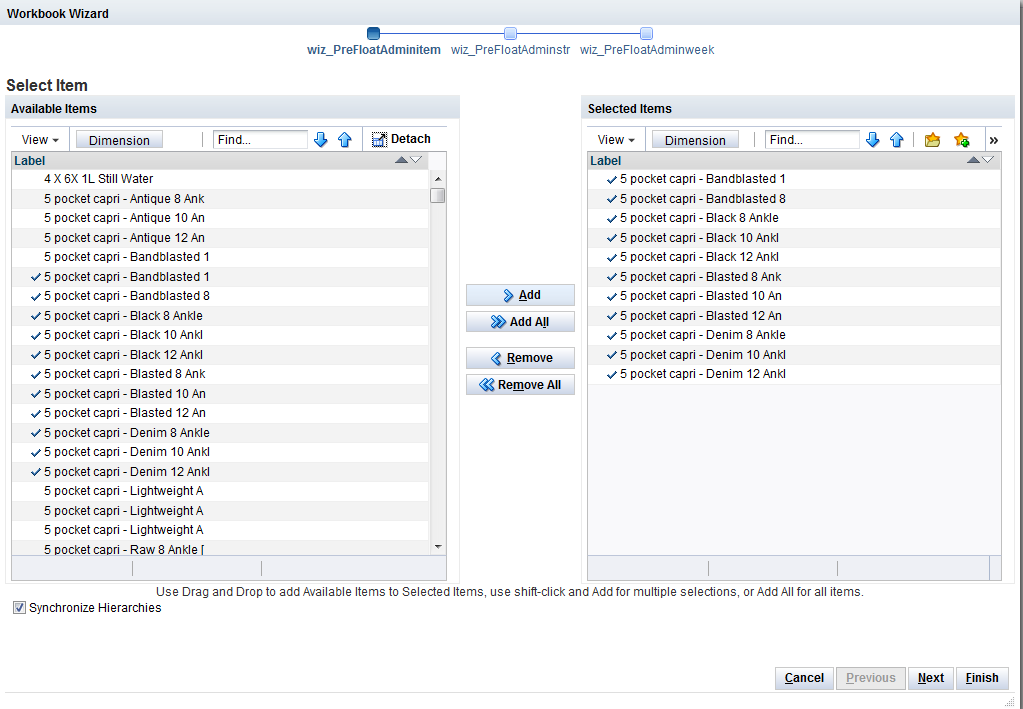The height and width of the screenshot is (709, 1023).
Task: Select Black 8 Ankle in Selected Items
Action: (794, 218)
